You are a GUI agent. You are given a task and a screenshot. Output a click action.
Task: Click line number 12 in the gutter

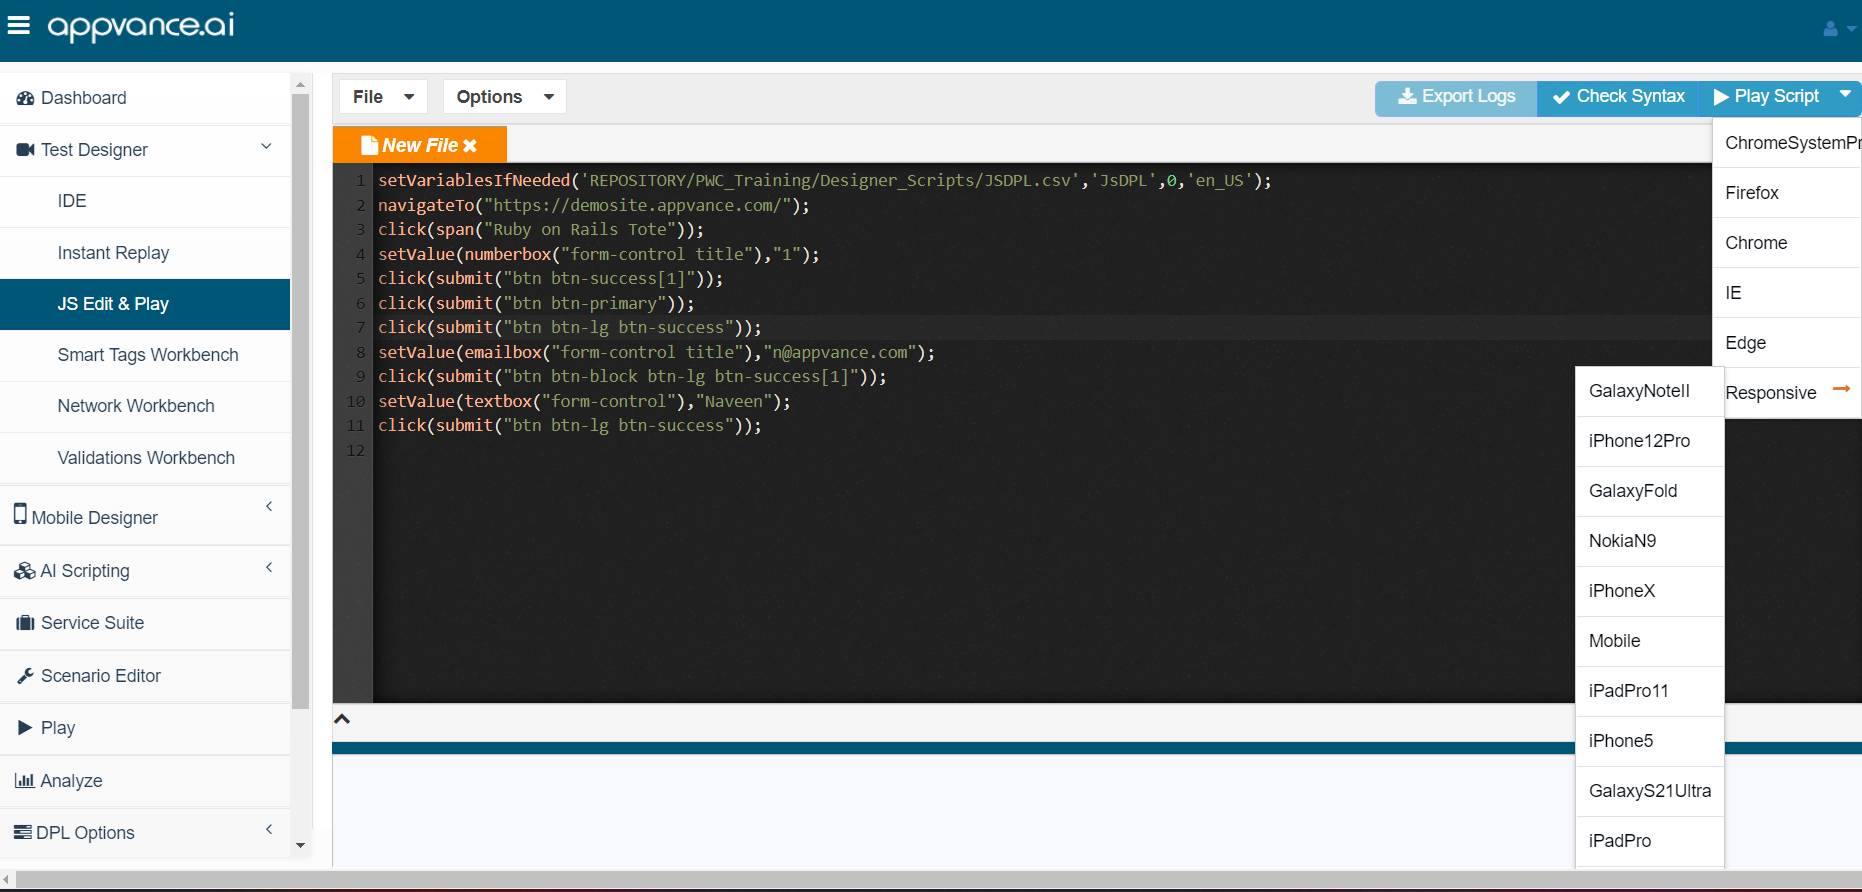pos(355,450)
